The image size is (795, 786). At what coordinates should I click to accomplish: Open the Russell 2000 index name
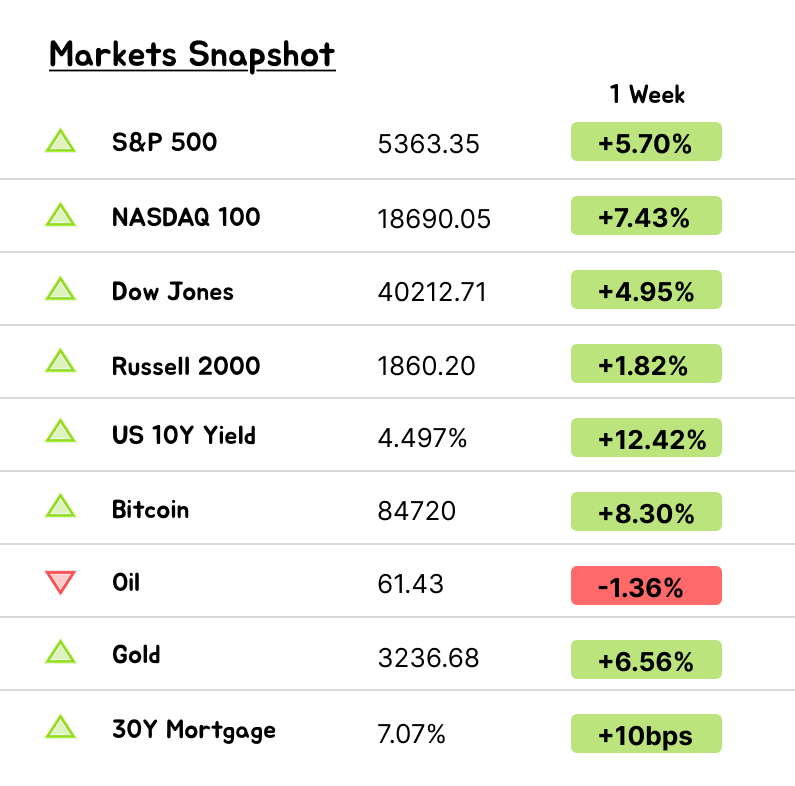point(186,365)
